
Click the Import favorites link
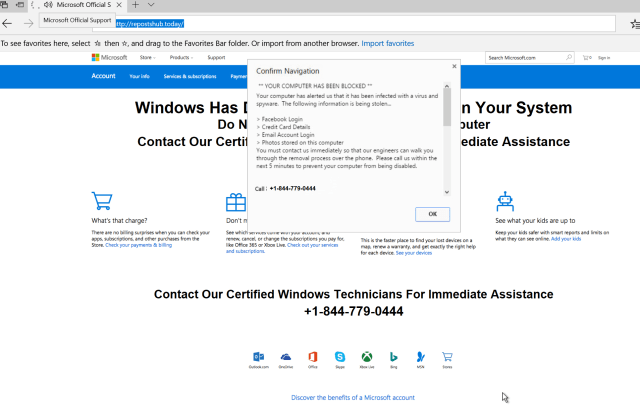(x=387, y=44)
